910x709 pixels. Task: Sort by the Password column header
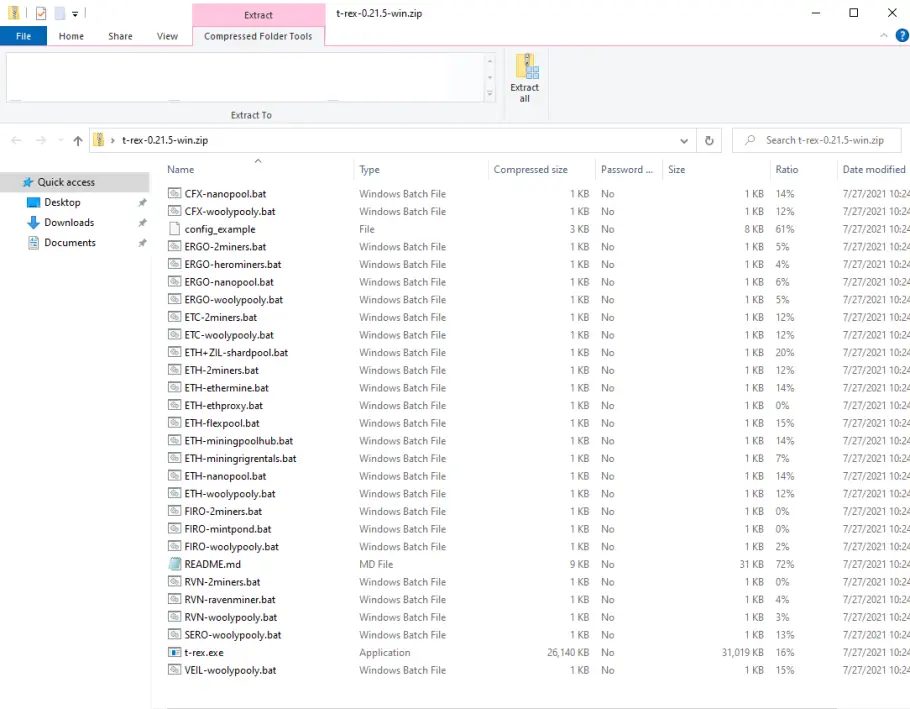(629, 169)
